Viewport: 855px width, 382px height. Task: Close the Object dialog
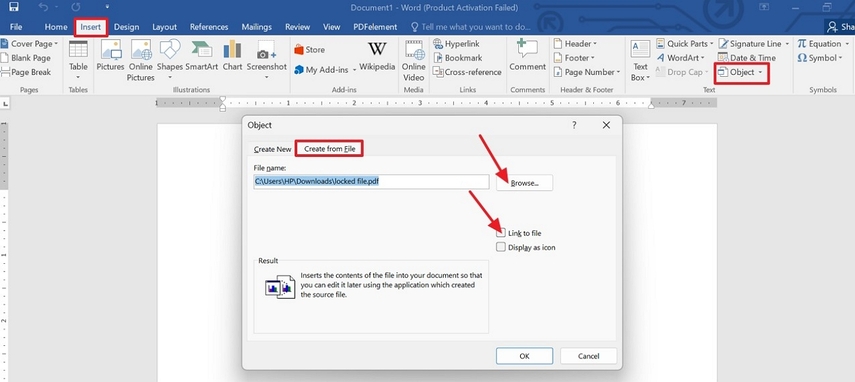click(x=606, y=125)
